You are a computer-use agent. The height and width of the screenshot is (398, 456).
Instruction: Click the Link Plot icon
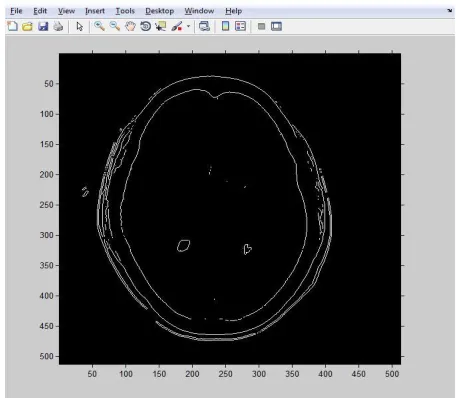[x=204, y=26]
